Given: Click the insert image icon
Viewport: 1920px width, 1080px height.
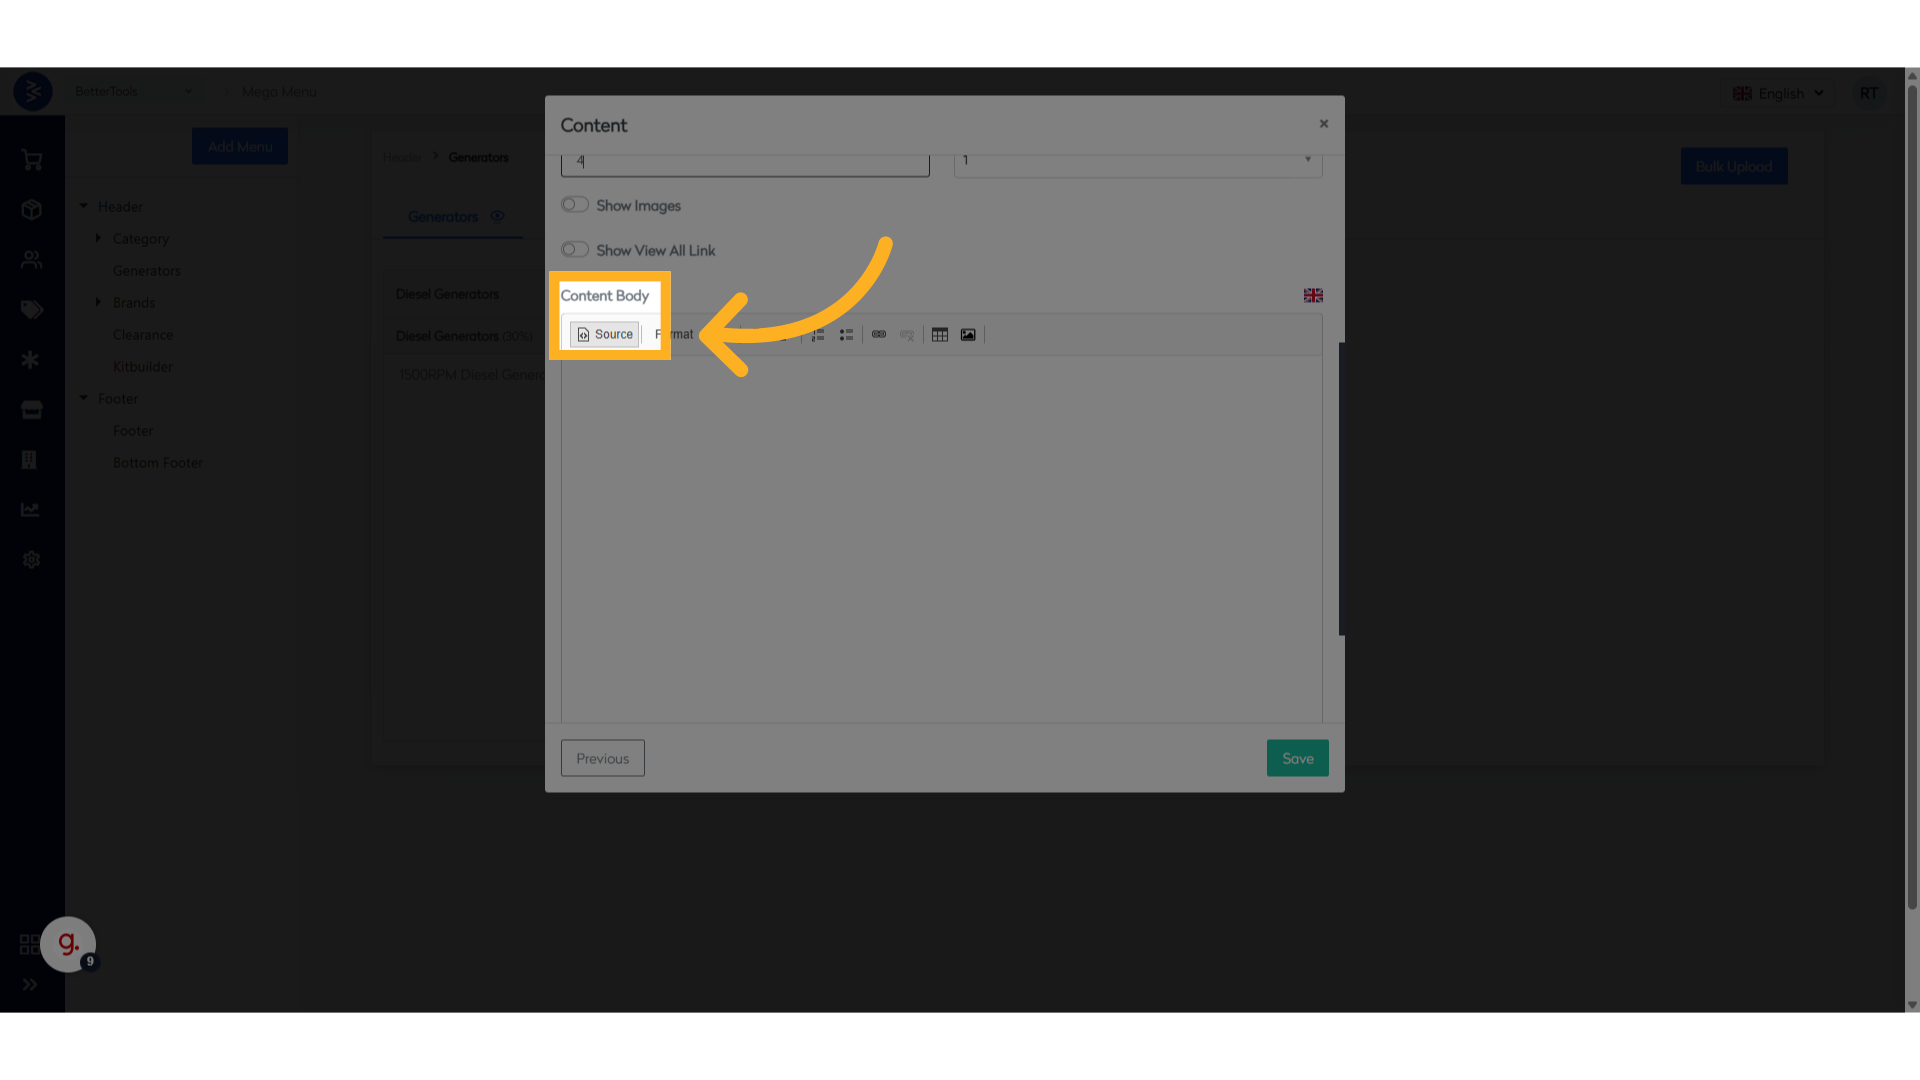Looking at the screenshot, I should (968, 335).
